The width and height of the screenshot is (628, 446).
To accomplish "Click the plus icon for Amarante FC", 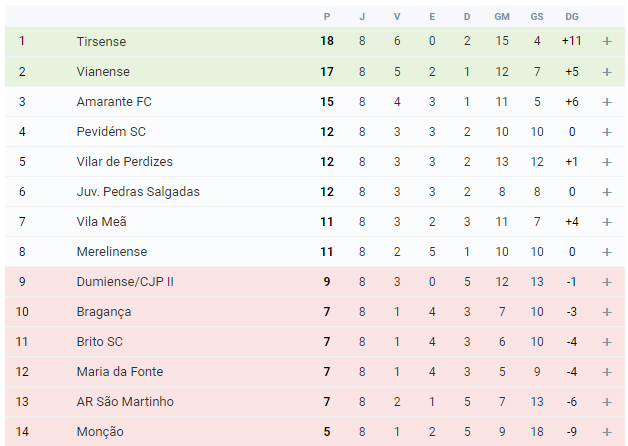I will click(x=607, y=102).
